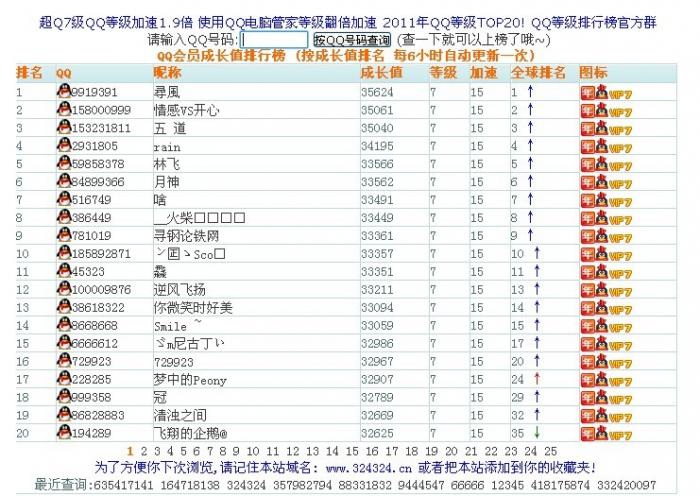Open recent query 164718138
Image resolution: width=700 pixels, height=496 pixels.
(190, 485)
